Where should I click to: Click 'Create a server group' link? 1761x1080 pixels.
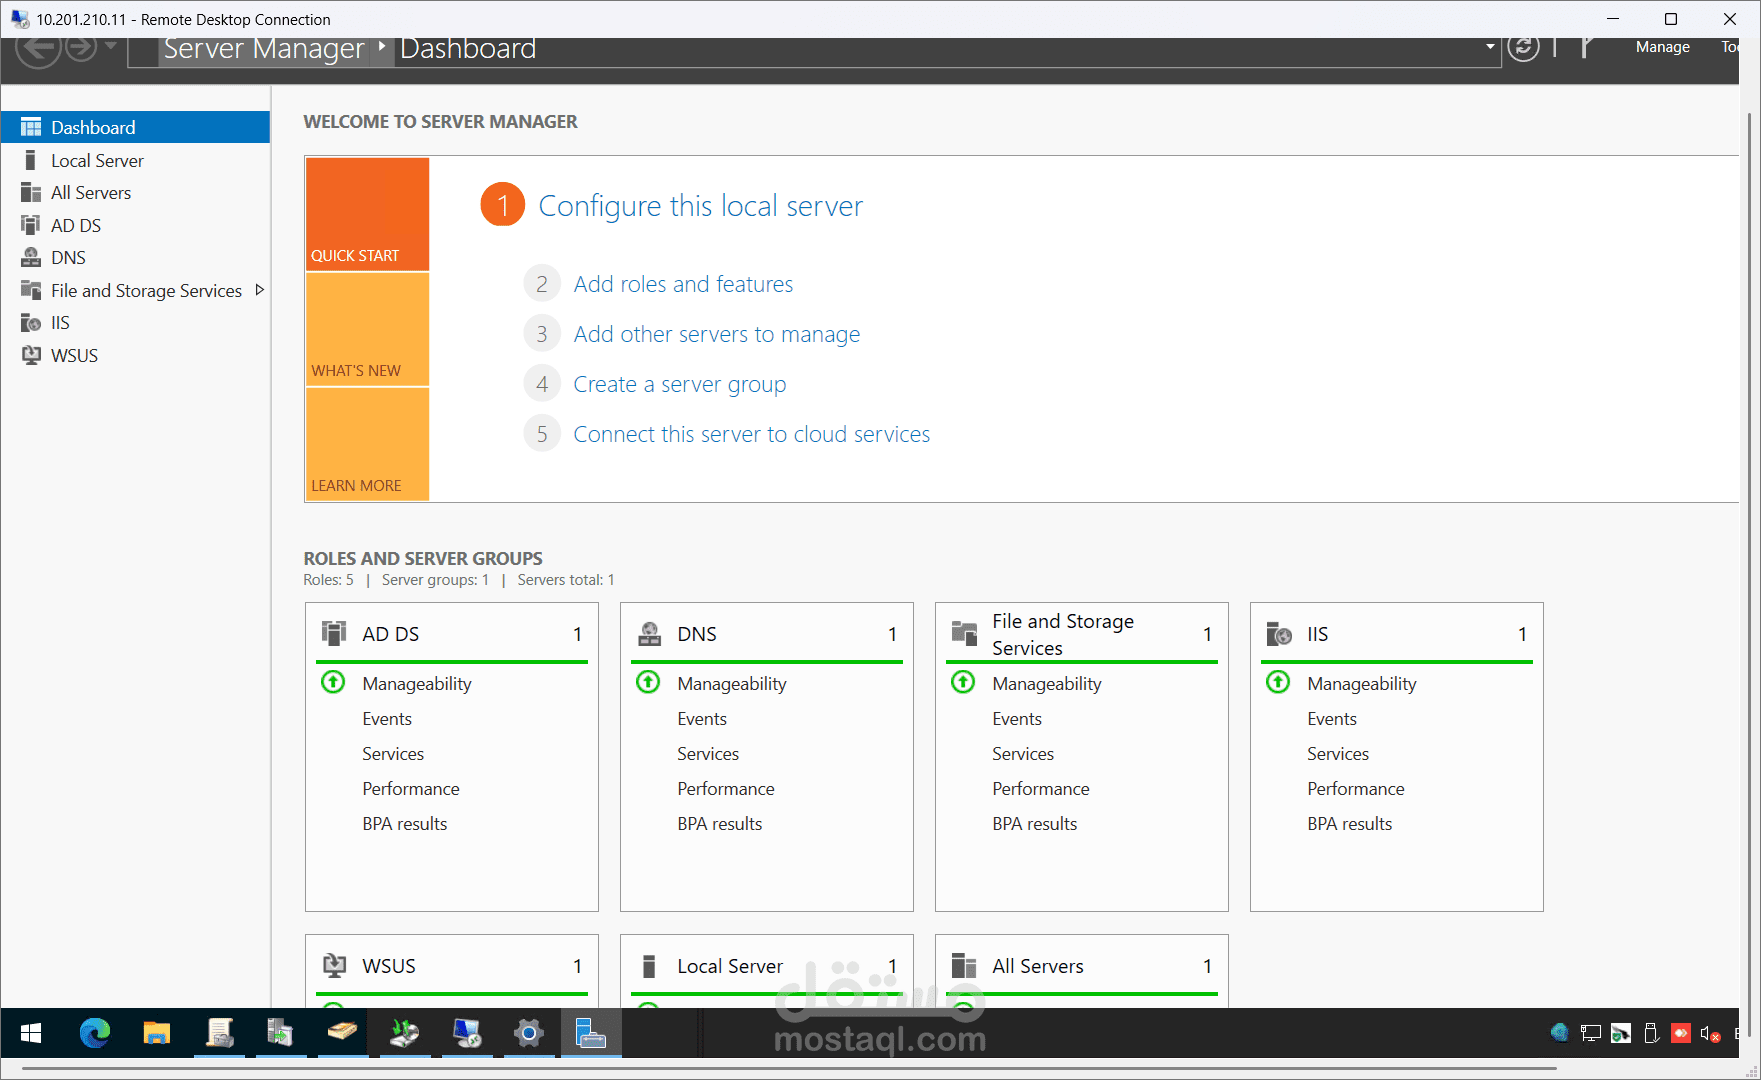click(679, 384)
